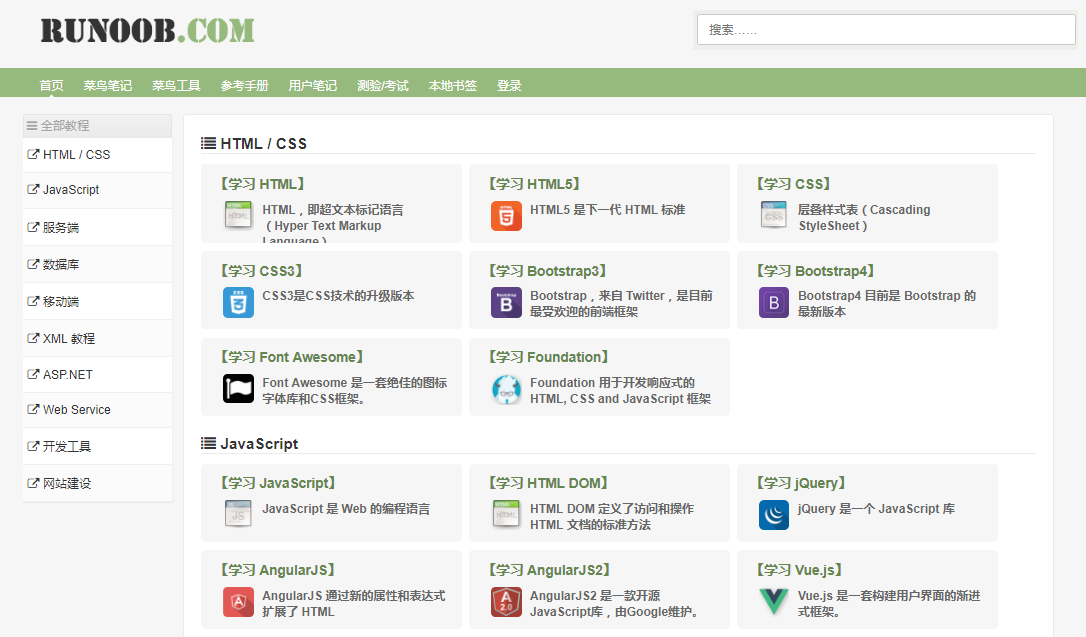Click the jQuery blue swirl icon
The image size is (1086, 637).
pyautogui.click(x=774, y=514)
